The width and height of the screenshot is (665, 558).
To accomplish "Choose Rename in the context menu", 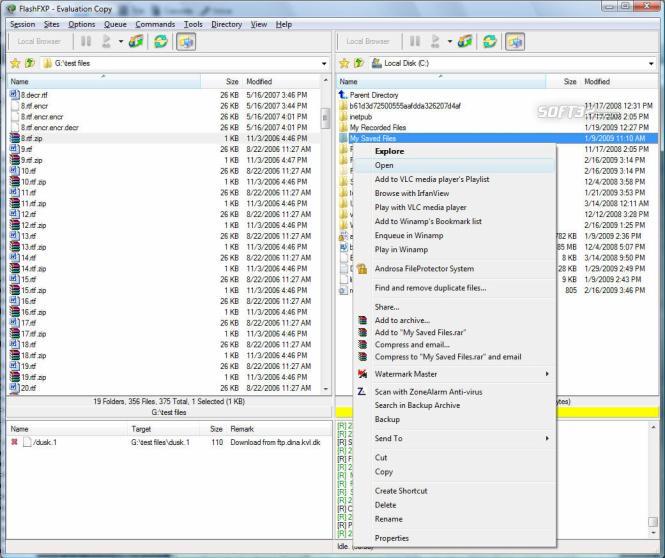I will tap(454, 519).
